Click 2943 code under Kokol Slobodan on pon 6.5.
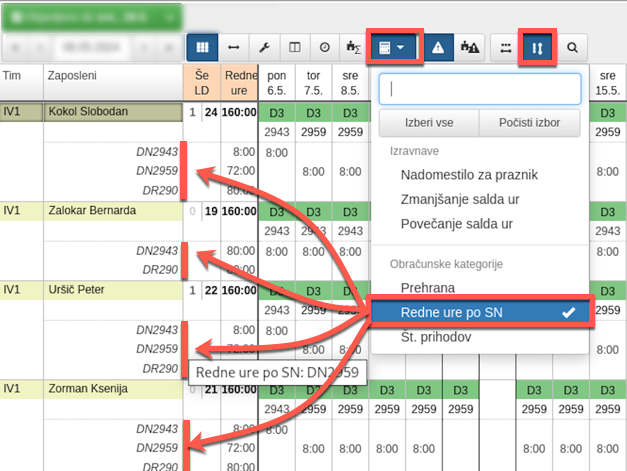This screenshot has height=471, width=627. (x=277, y=132)
